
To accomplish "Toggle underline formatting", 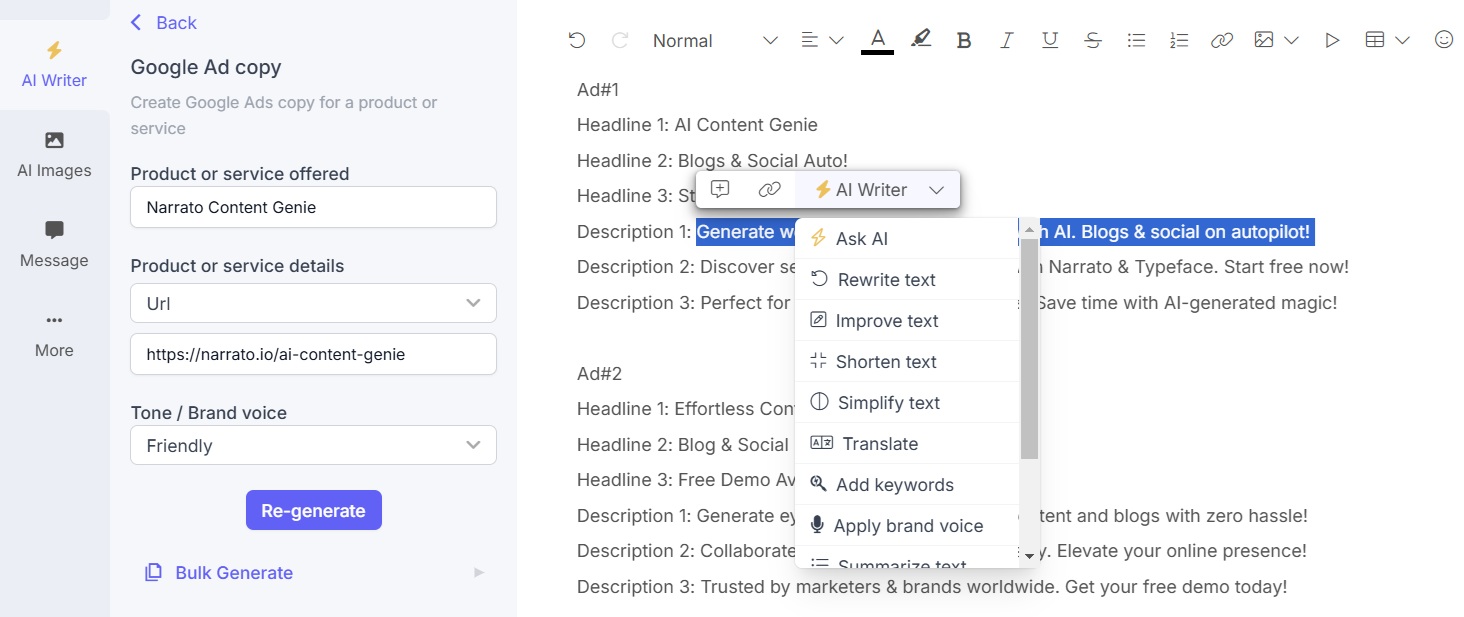I will tap(1050, 40).
